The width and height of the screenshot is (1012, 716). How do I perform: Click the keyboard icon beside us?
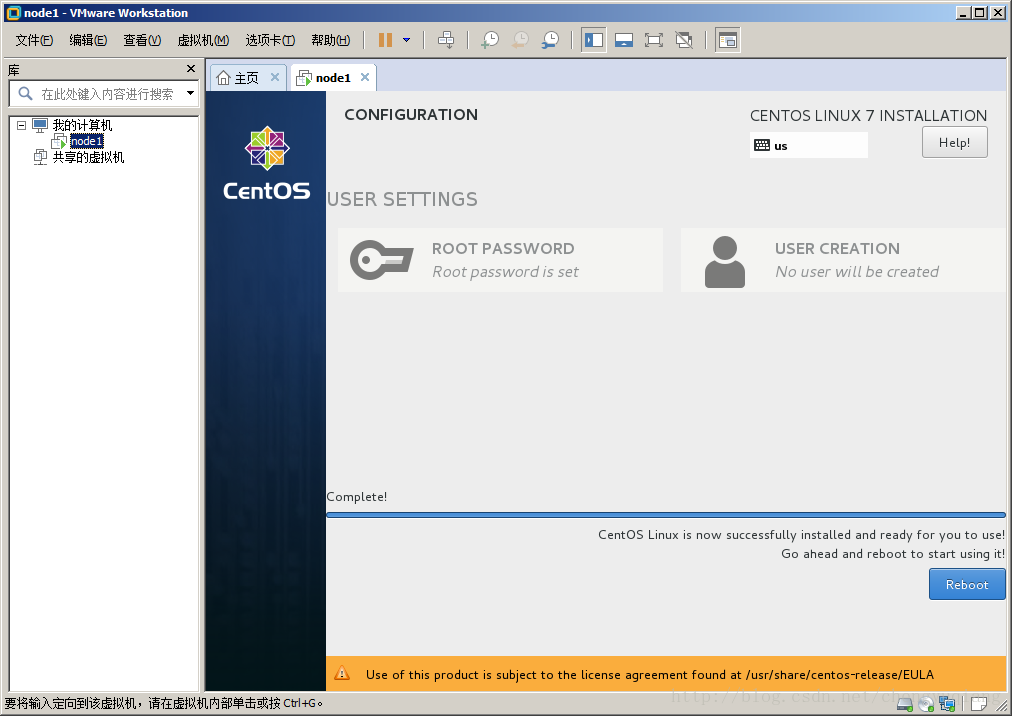click(x=762, y=145)
